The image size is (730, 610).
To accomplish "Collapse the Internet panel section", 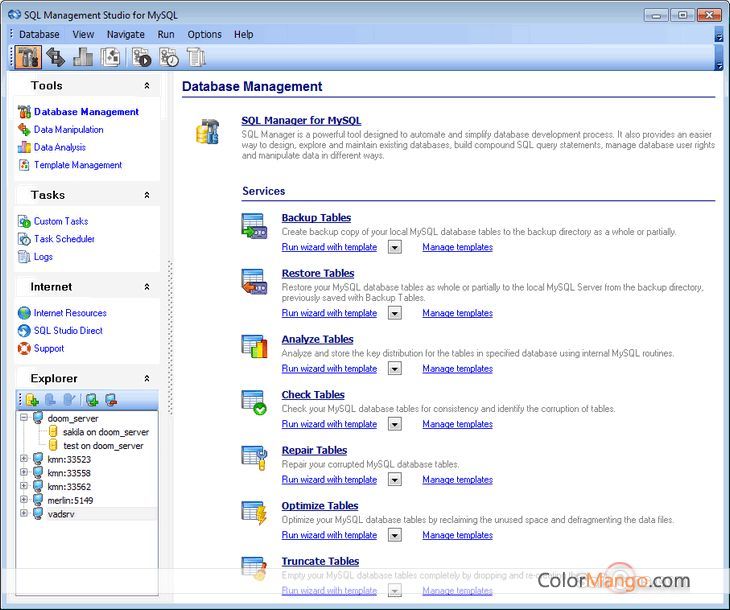I will point(147,287).
